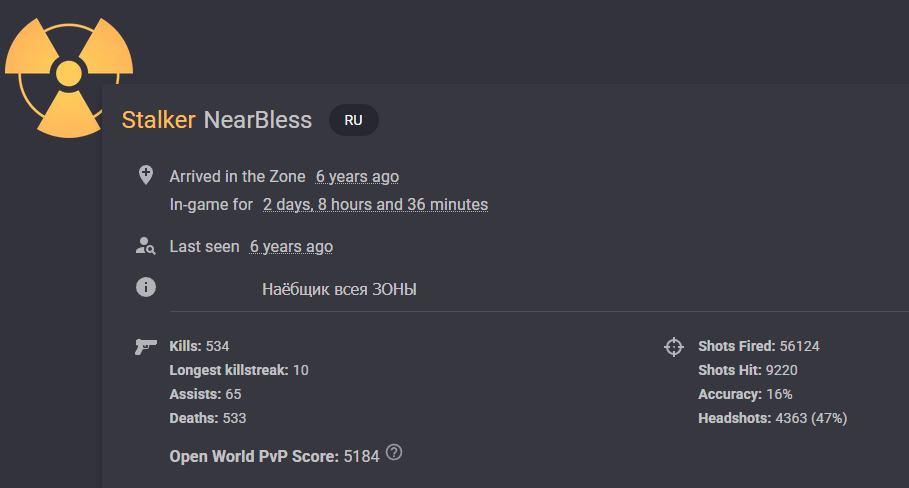Click the in-game time "2 days, 8 hours"
The image size is (909, 488).
tap(375, 205)
